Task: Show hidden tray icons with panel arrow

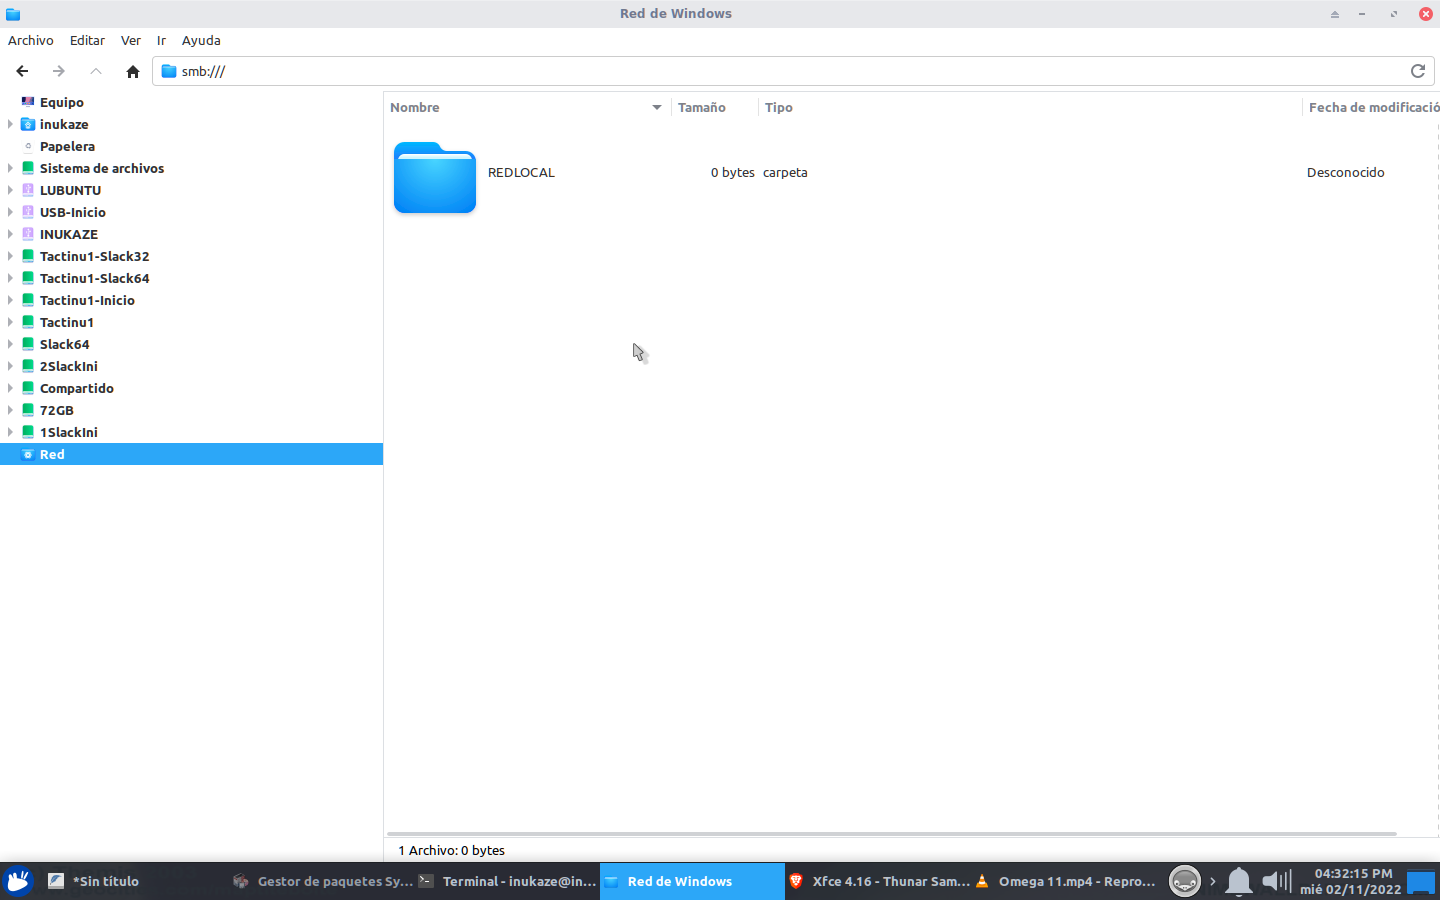Action: coord(1213,881)
